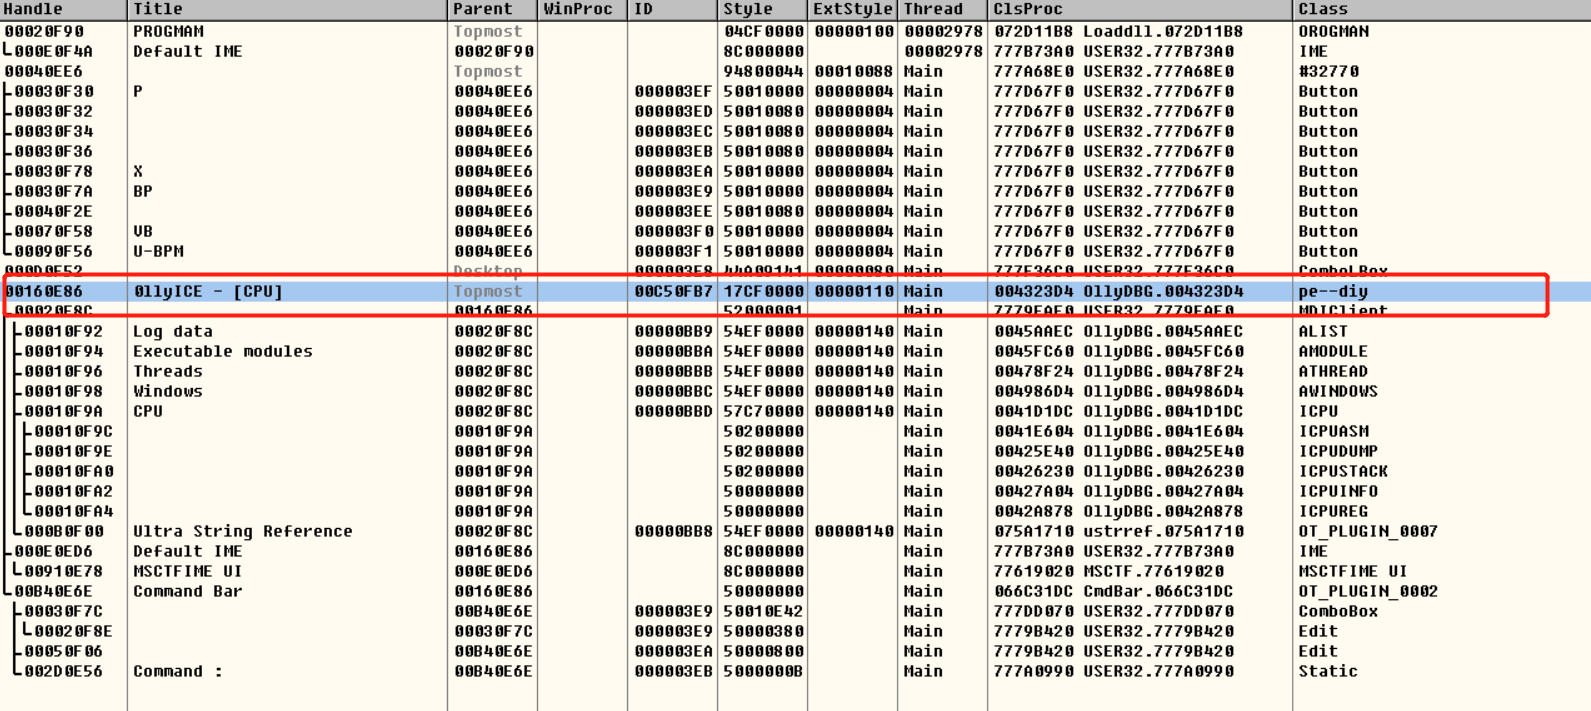Click the extended style value 00010088

pyautogui.click(x=854, y=71)
